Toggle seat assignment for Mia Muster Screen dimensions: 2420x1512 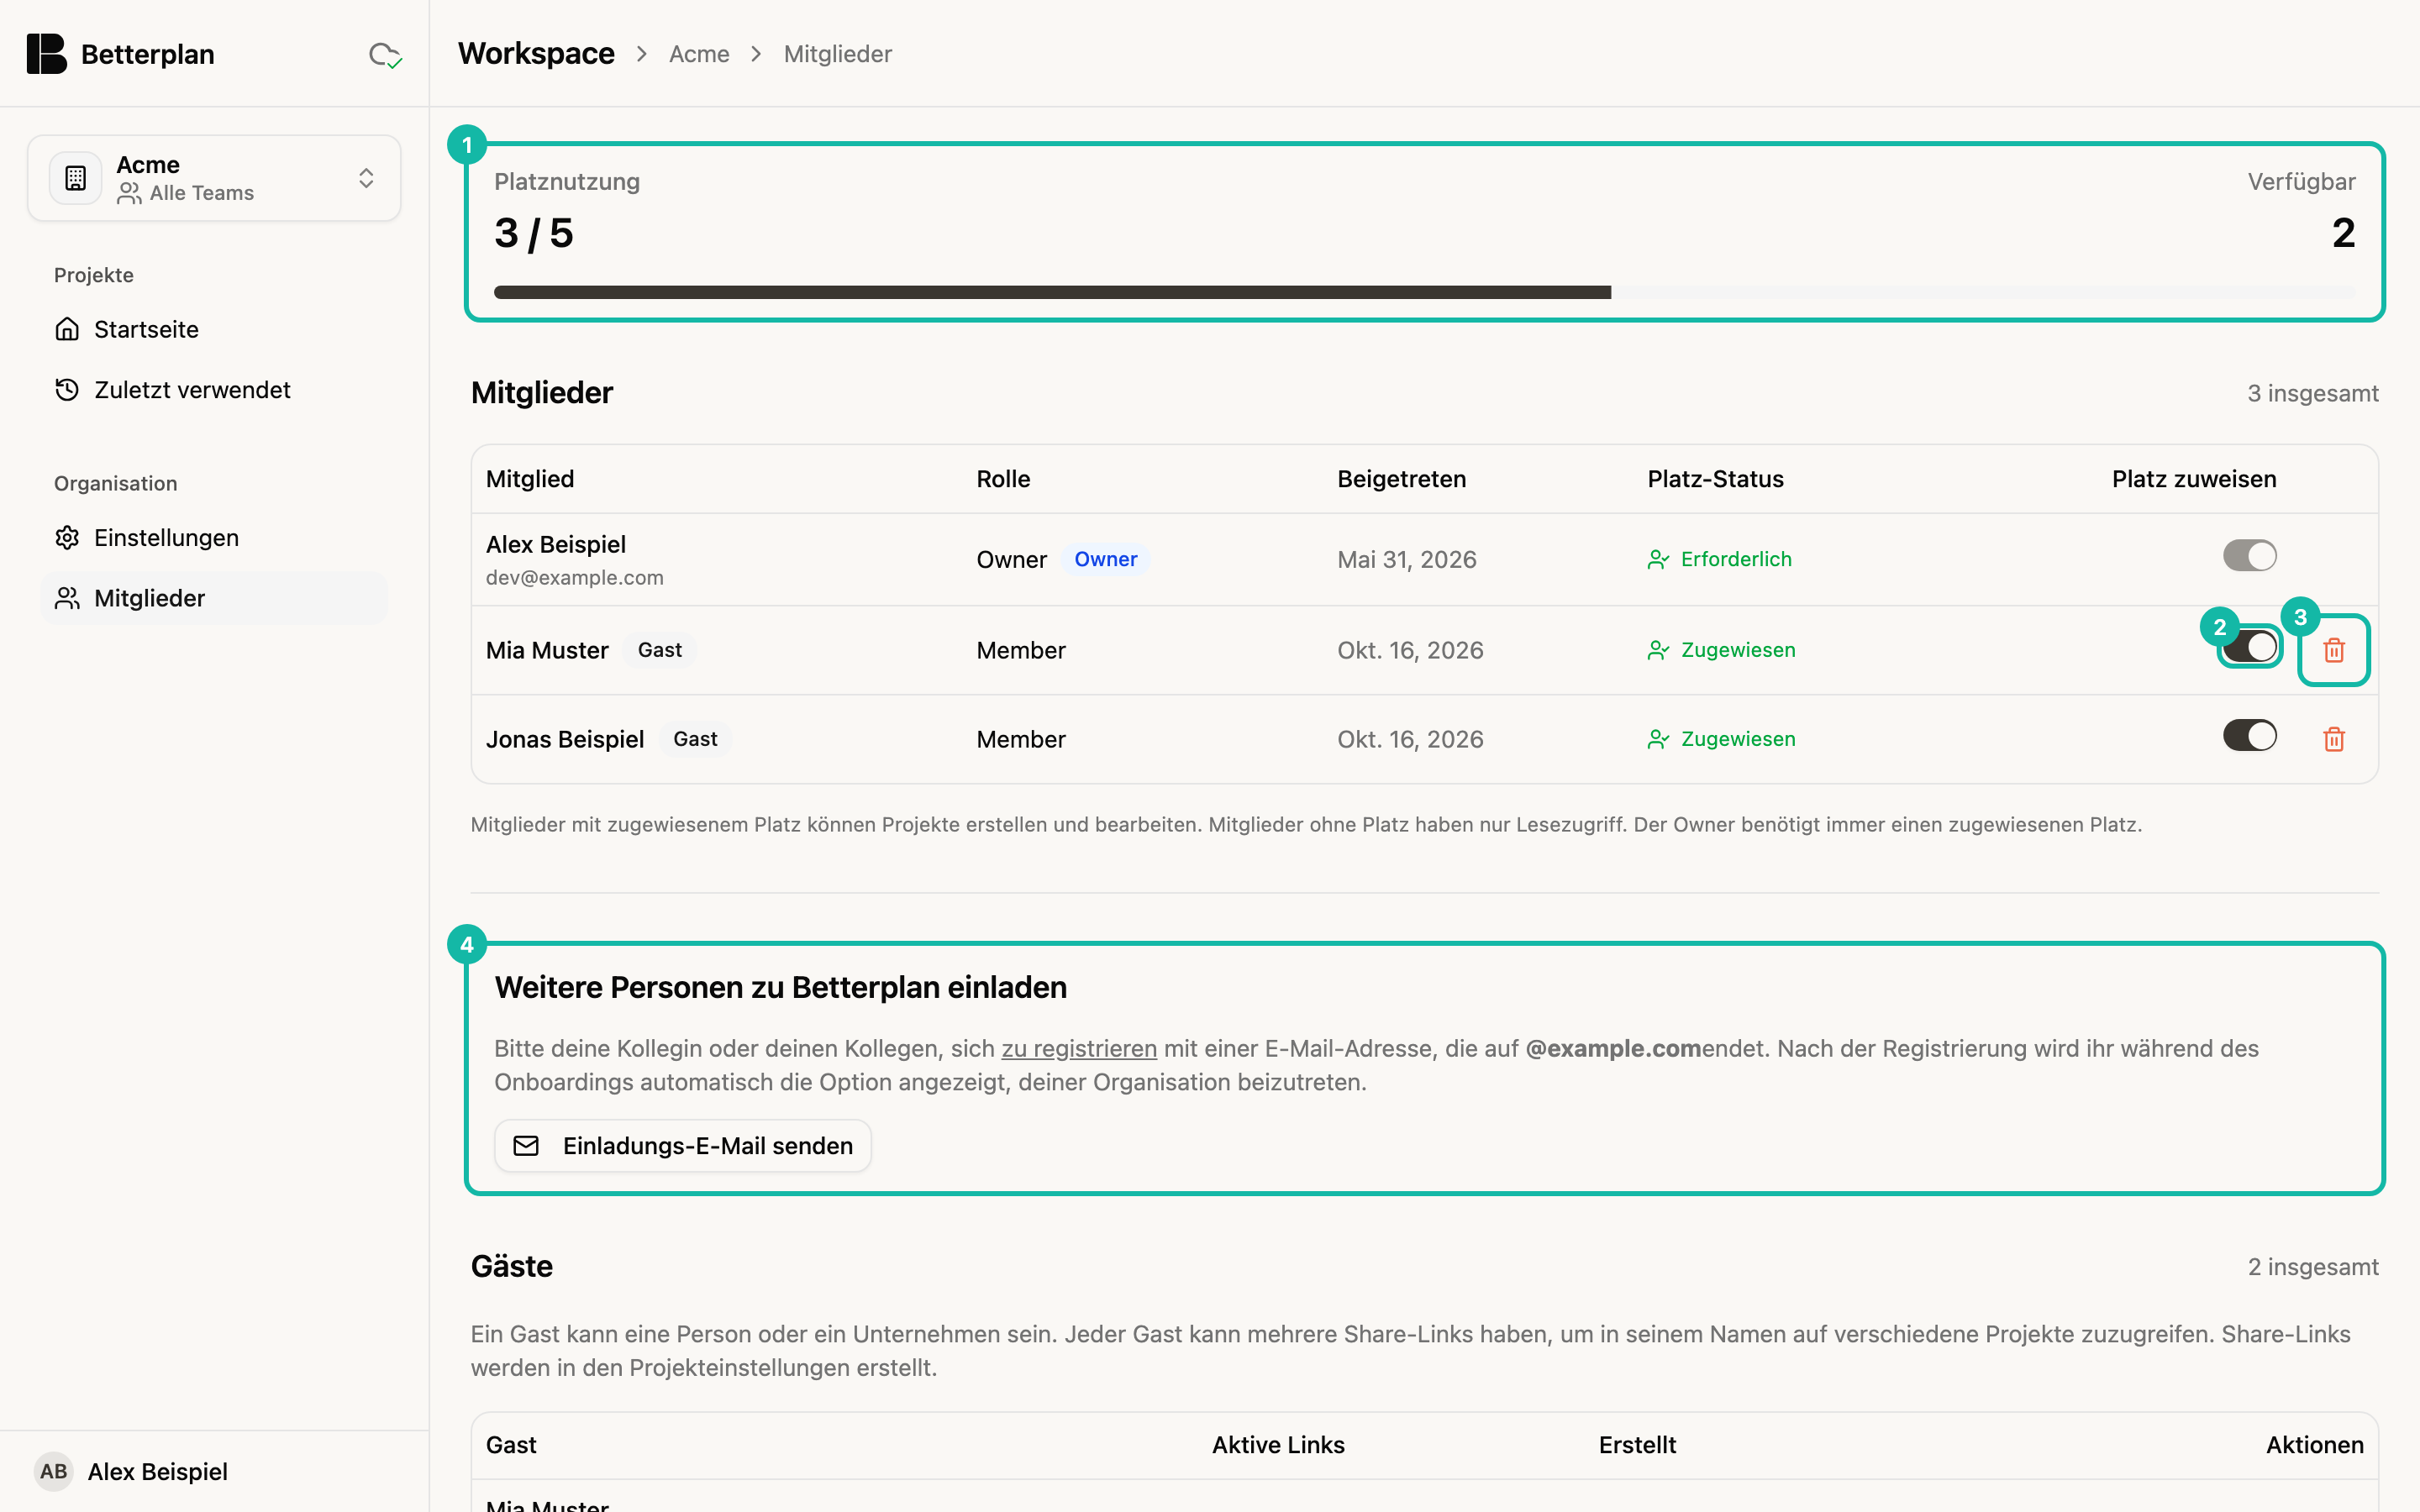pos(2249,647)
